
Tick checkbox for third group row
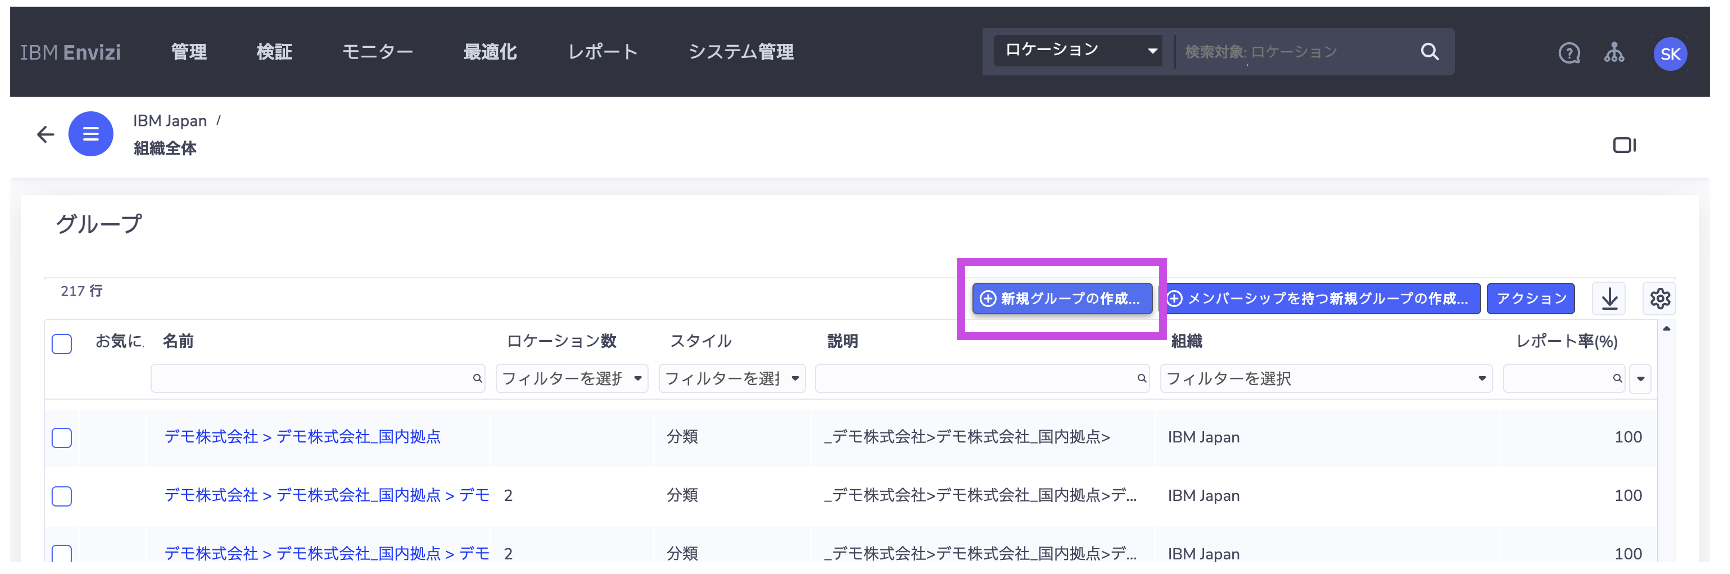[62, 553]
